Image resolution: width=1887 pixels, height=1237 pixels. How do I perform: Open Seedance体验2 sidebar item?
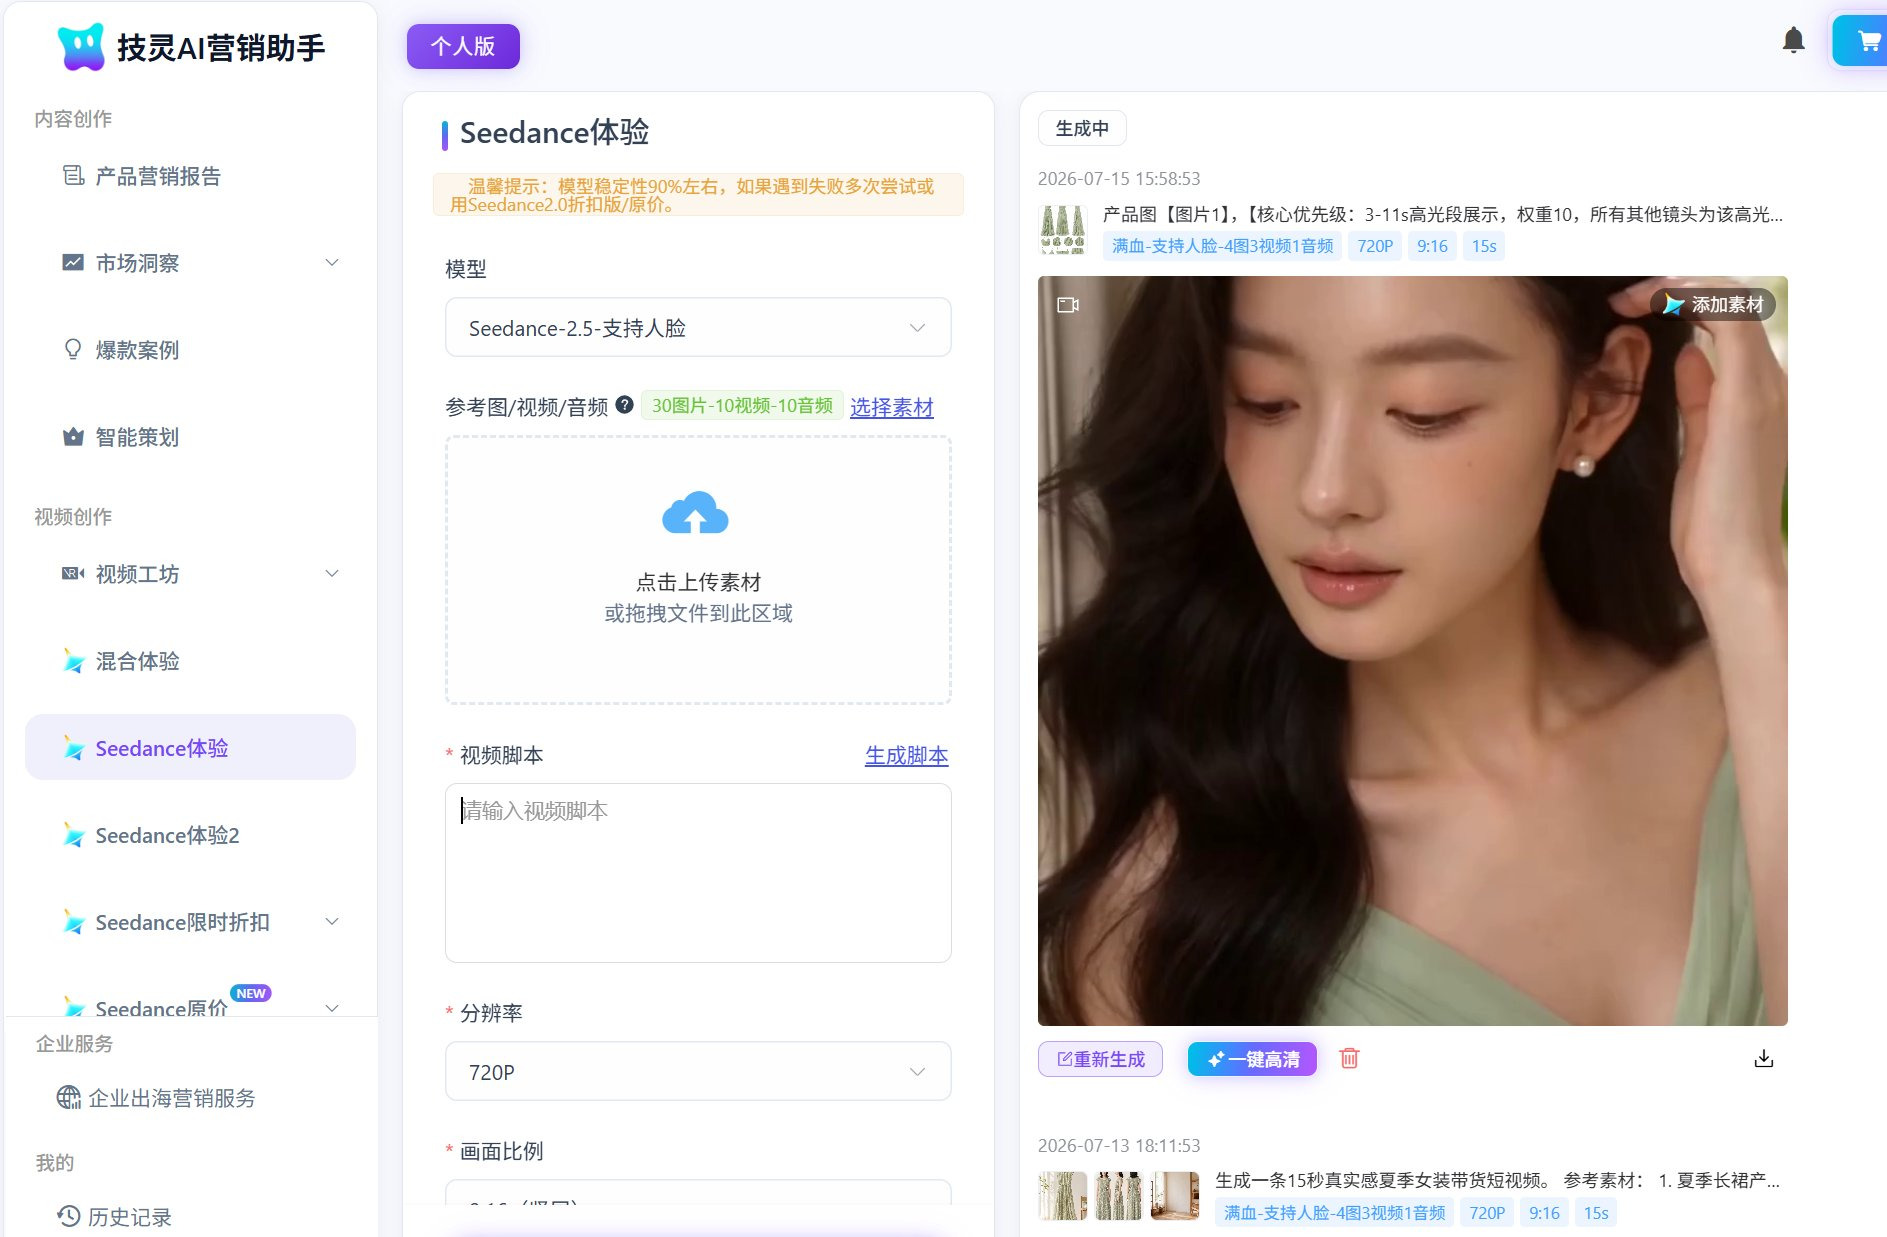click(190, 835)
